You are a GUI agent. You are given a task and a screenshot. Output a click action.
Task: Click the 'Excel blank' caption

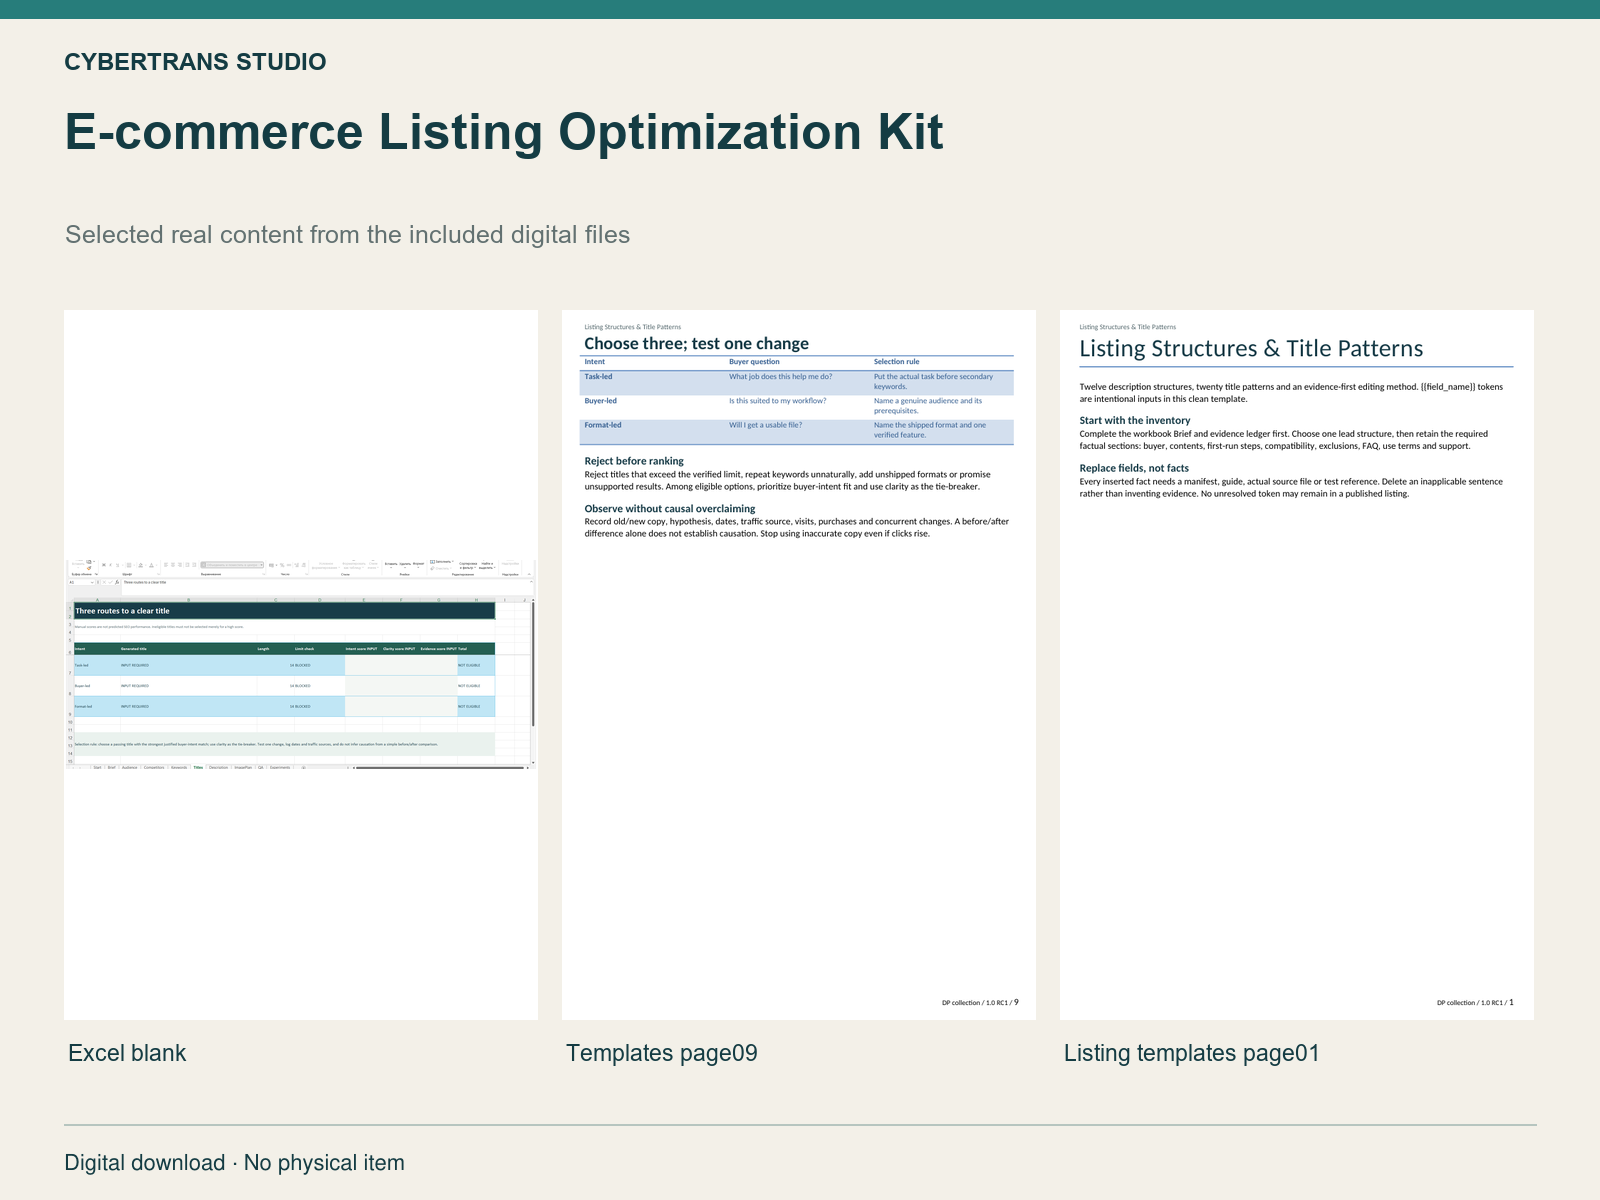point(127,1053)
